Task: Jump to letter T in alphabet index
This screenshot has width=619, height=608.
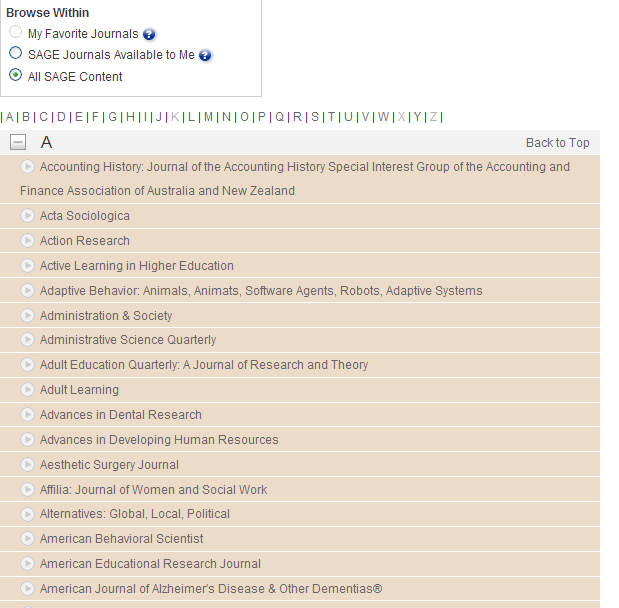Action: (x=331, y=117)
